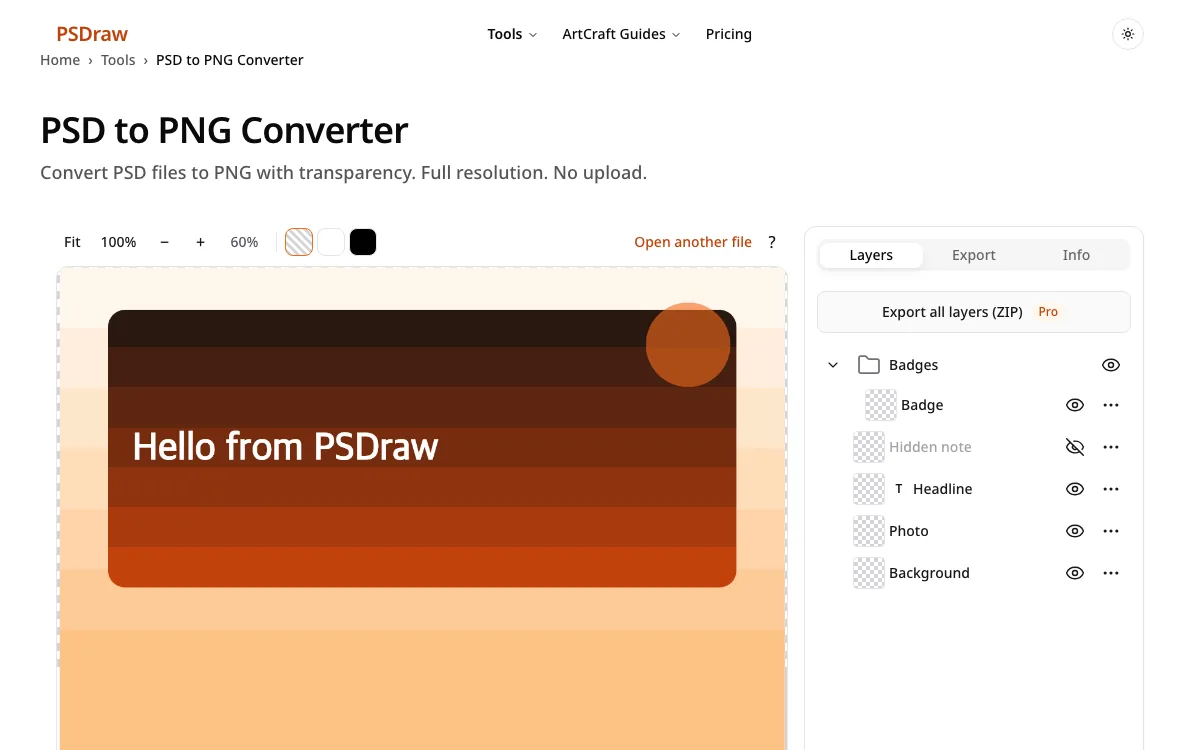Screen dimensions: 1200x750
Task: Switch to the Info tab
Action: [1076, 255]
